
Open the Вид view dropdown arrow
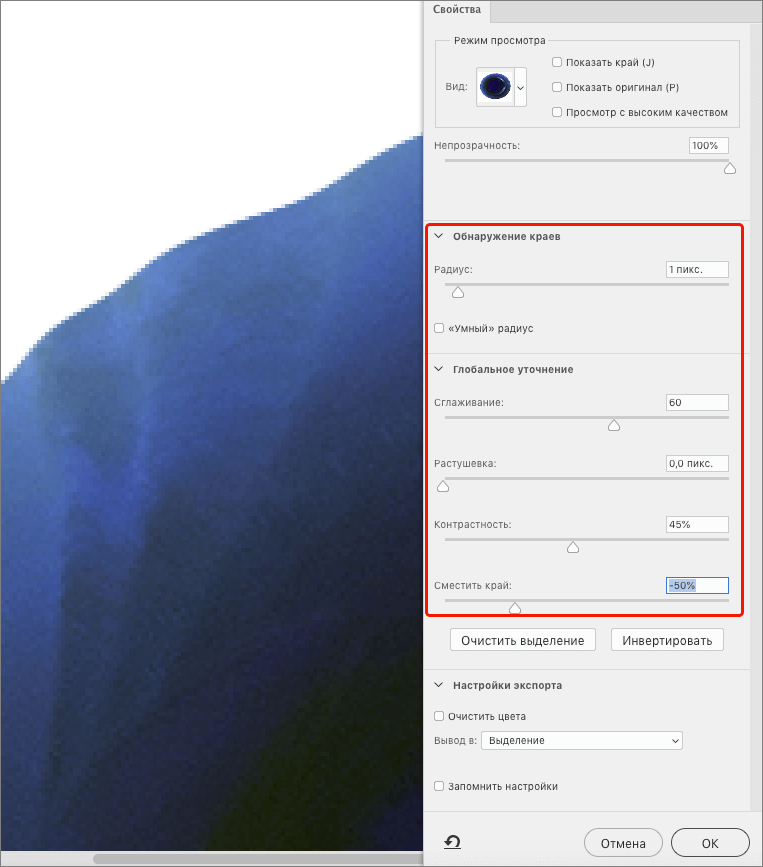click(x=520, y=87)
